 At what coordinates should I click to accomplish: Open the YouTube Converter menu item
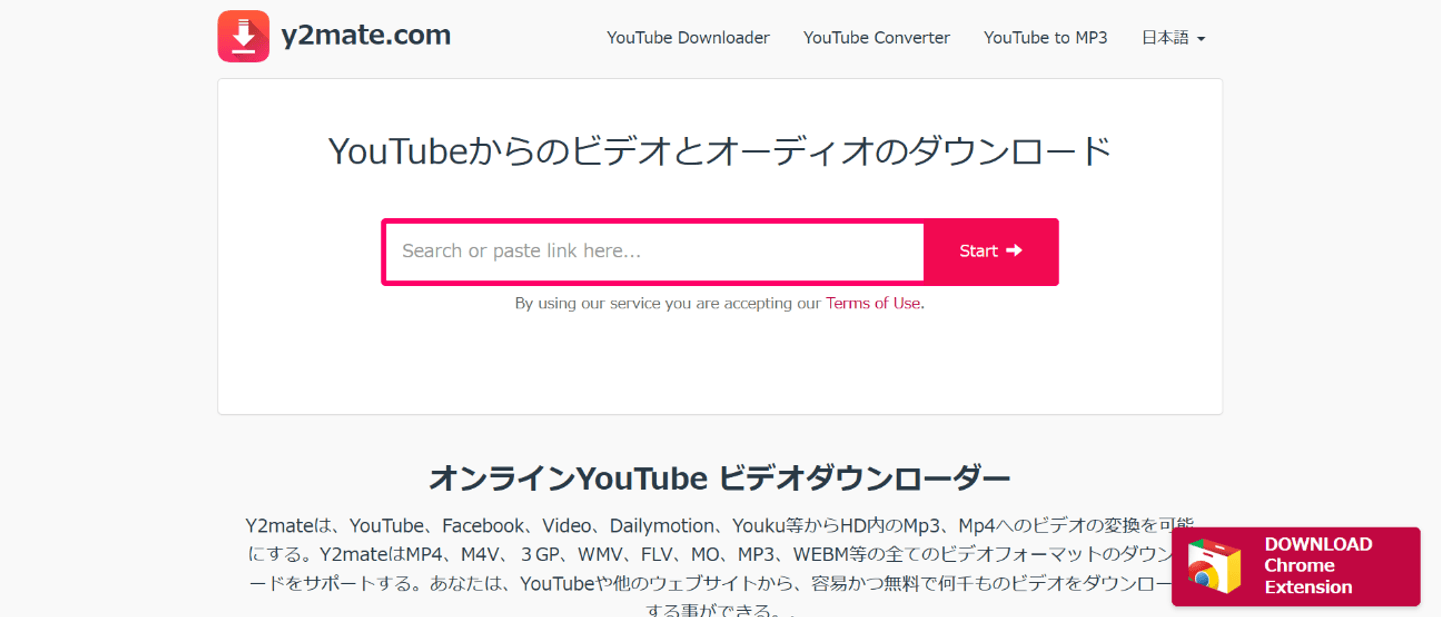pos(877,38)
